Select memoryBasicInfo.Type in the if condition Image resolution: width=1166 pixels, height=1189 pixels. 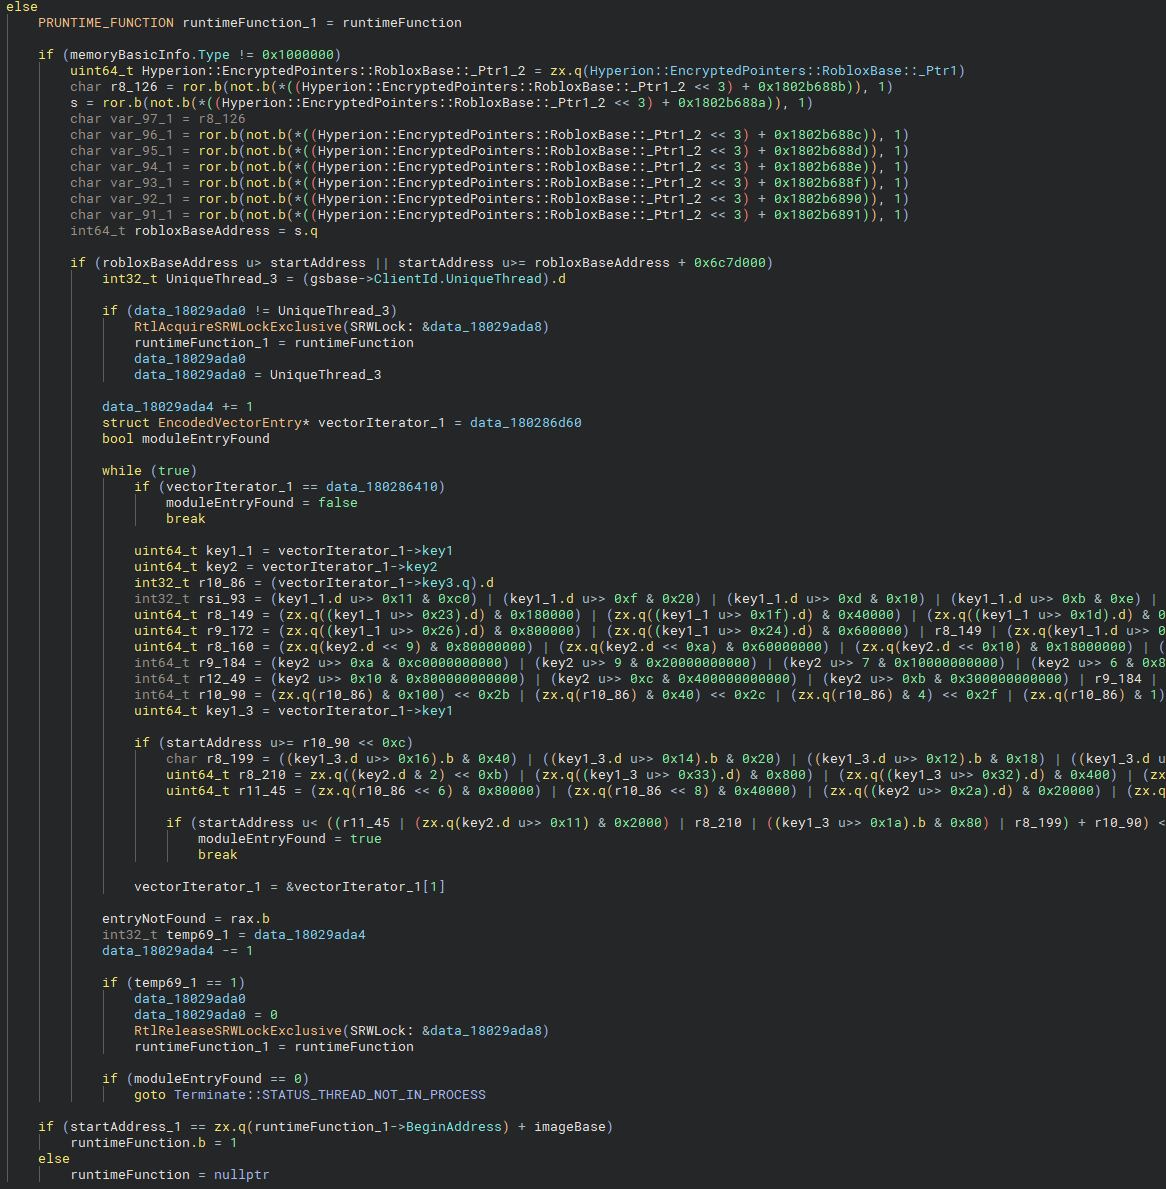pos(149,55)
